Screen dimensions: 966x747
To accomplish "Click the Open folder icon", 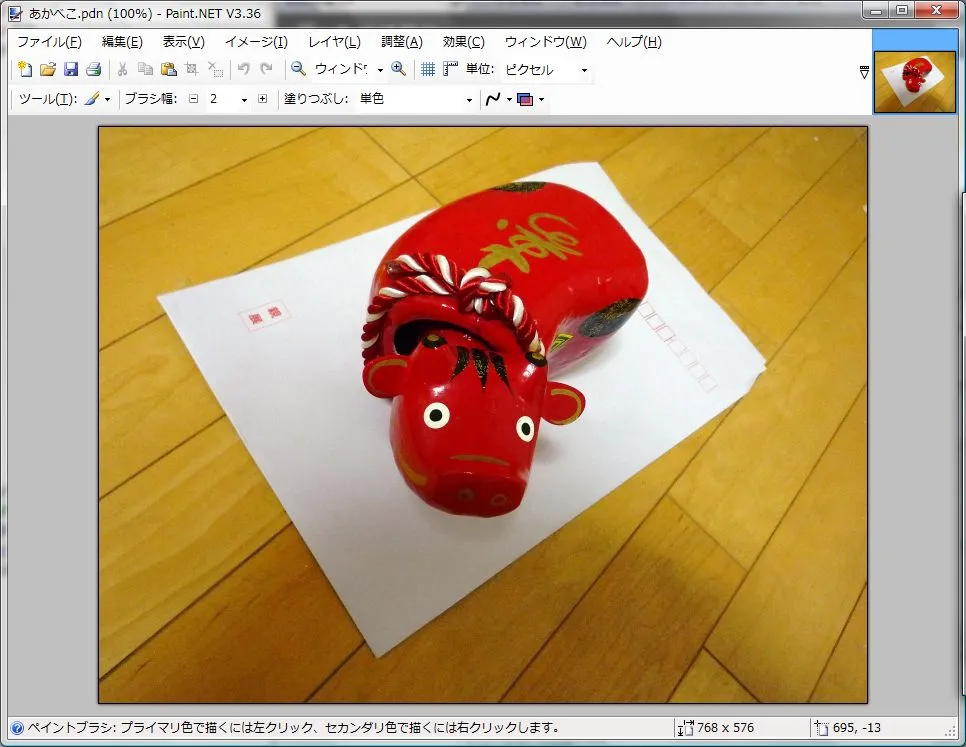I will click(x=48, y=69).
